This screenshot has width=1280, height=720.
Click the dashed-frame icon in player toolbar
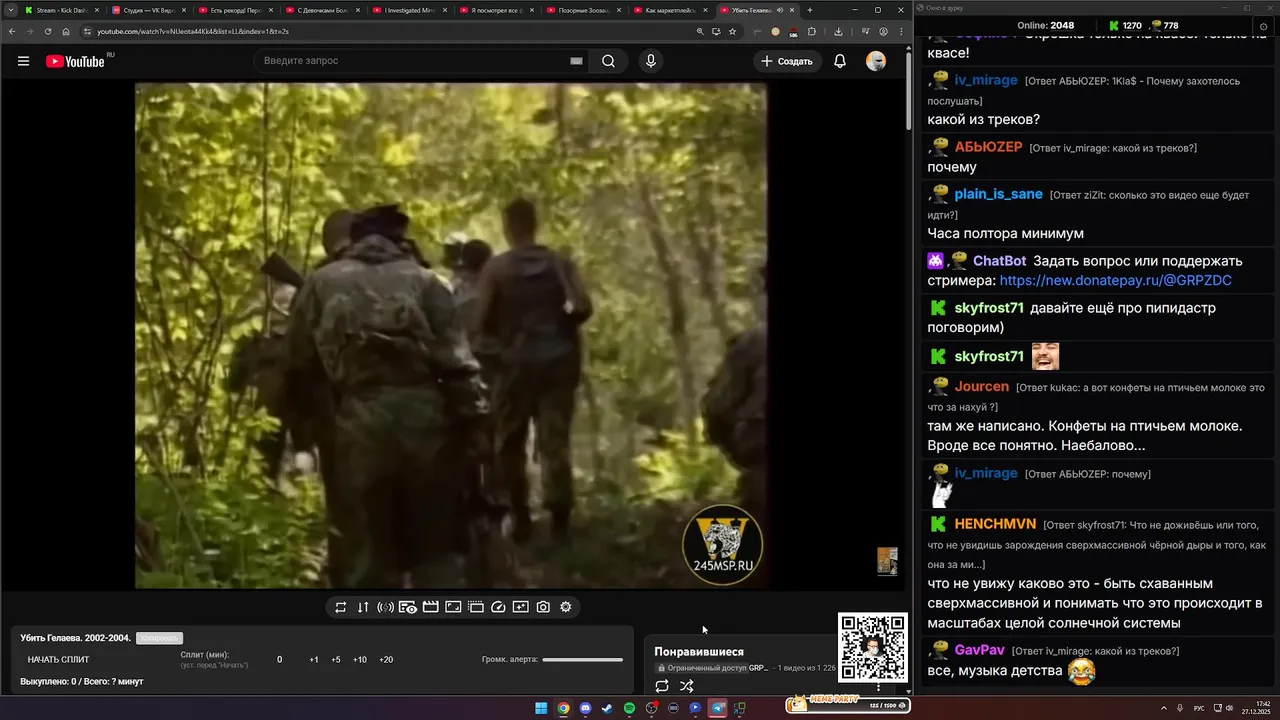tap(476, 607)
